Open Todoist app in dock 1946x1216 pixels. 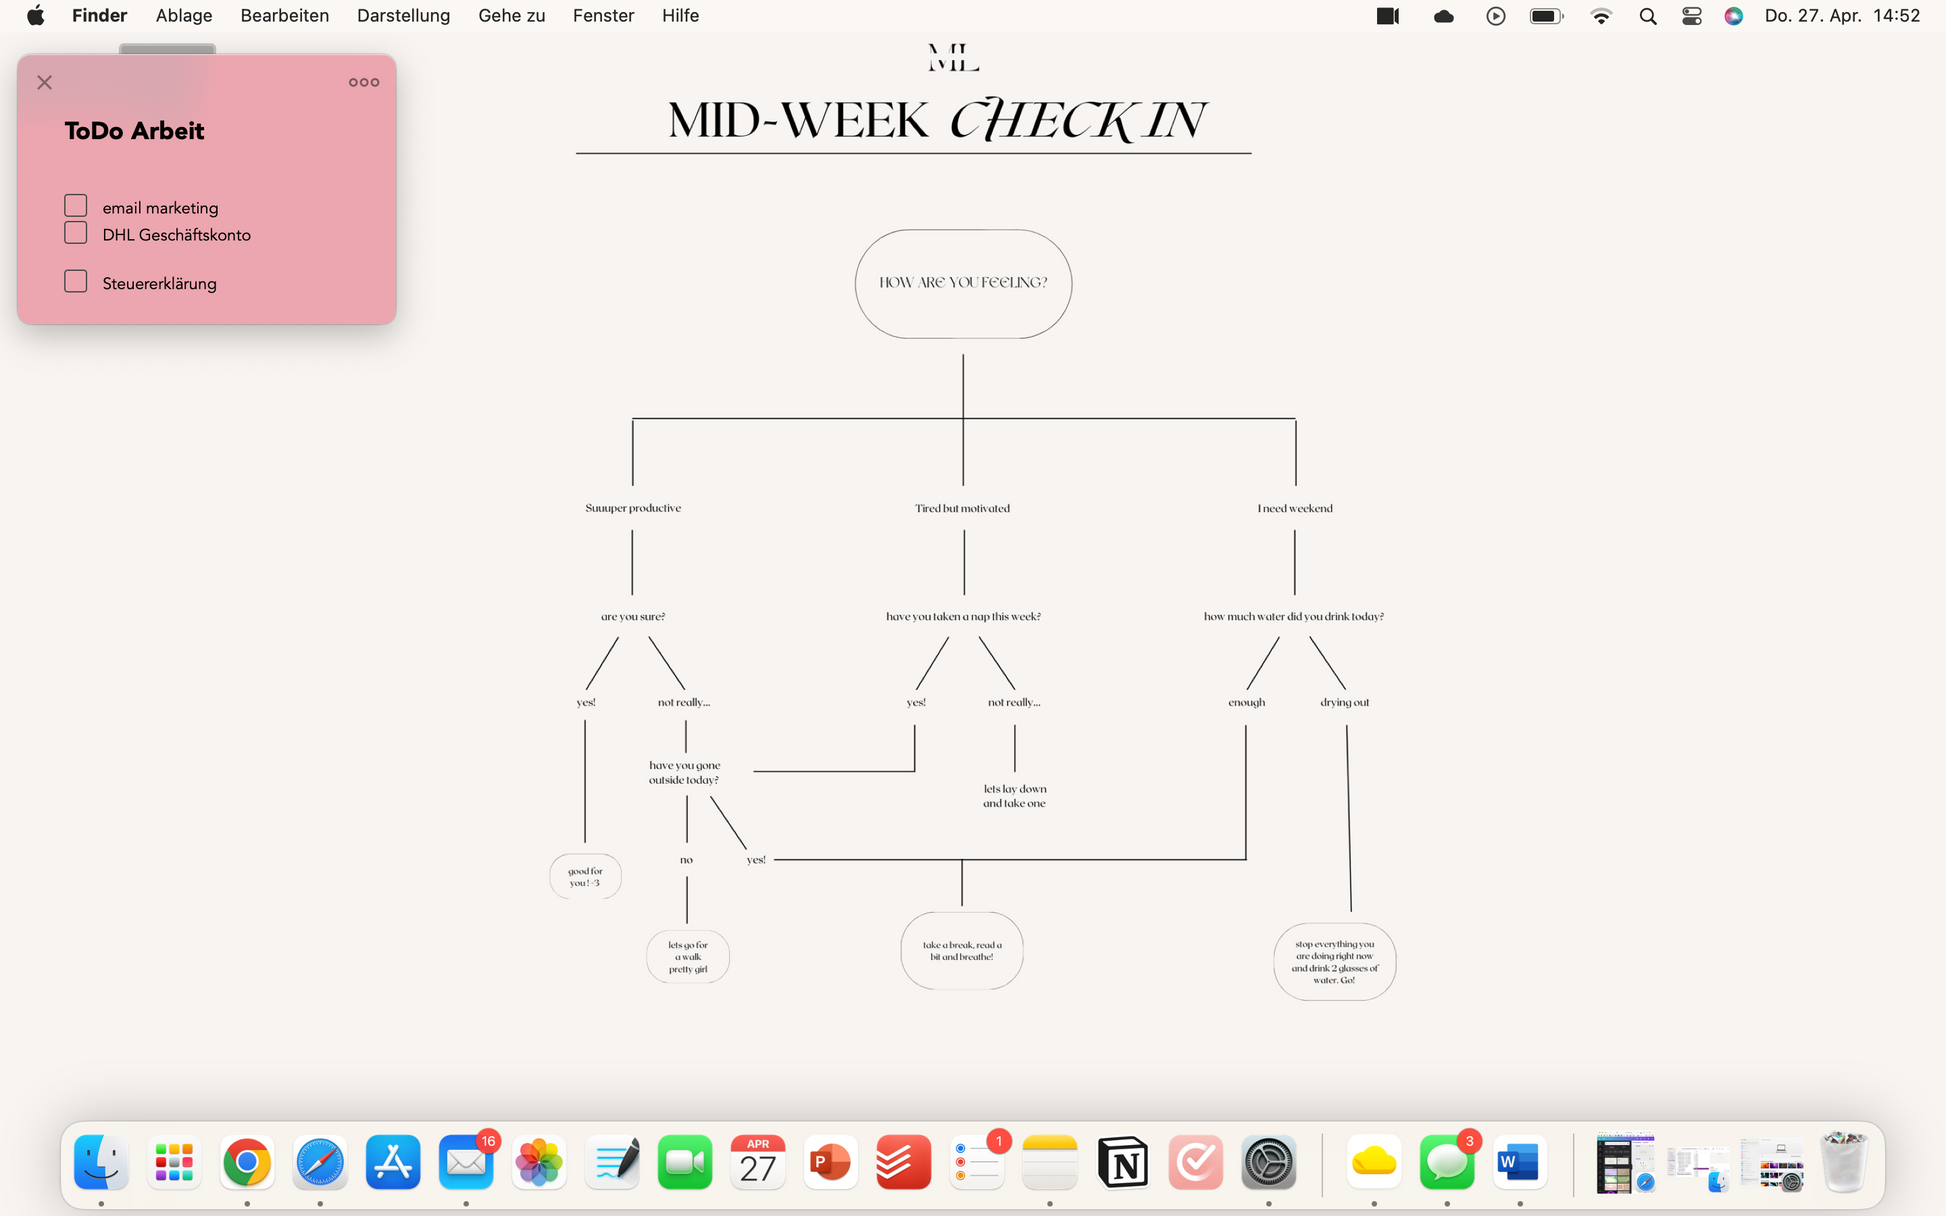[903, 1162]
